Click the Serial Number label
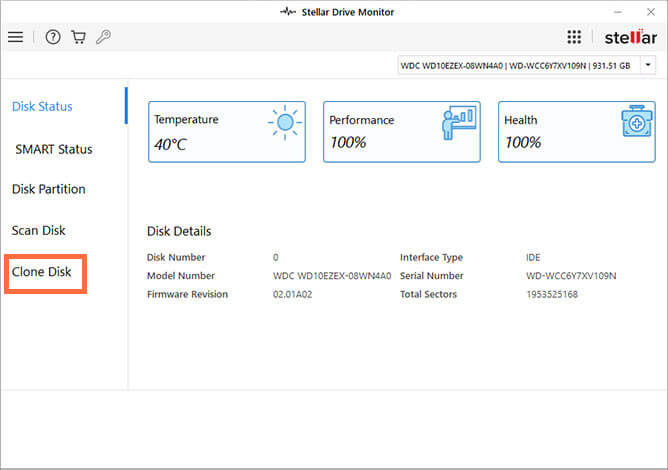Viewport: 668px width, 470px height. [432, 276]
